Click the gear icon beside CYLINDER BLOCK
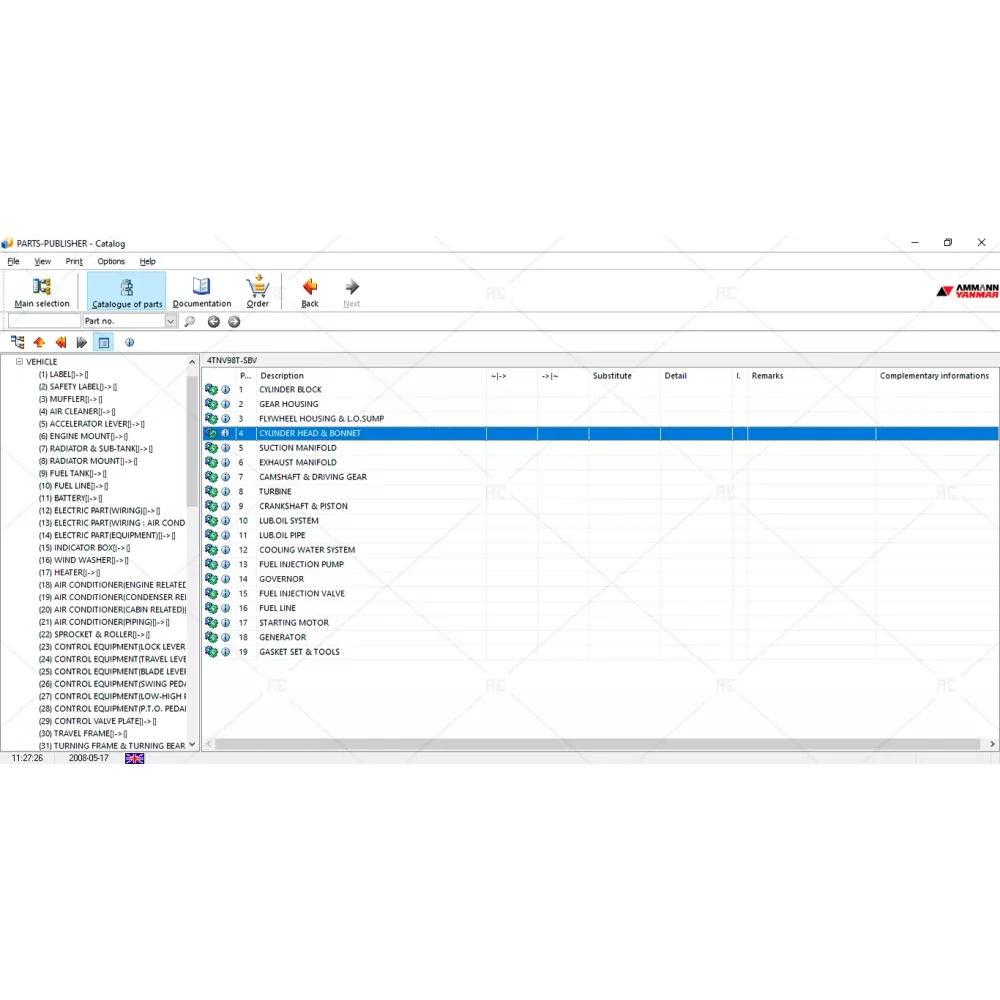1000x1000 pixels. (211, 390)
